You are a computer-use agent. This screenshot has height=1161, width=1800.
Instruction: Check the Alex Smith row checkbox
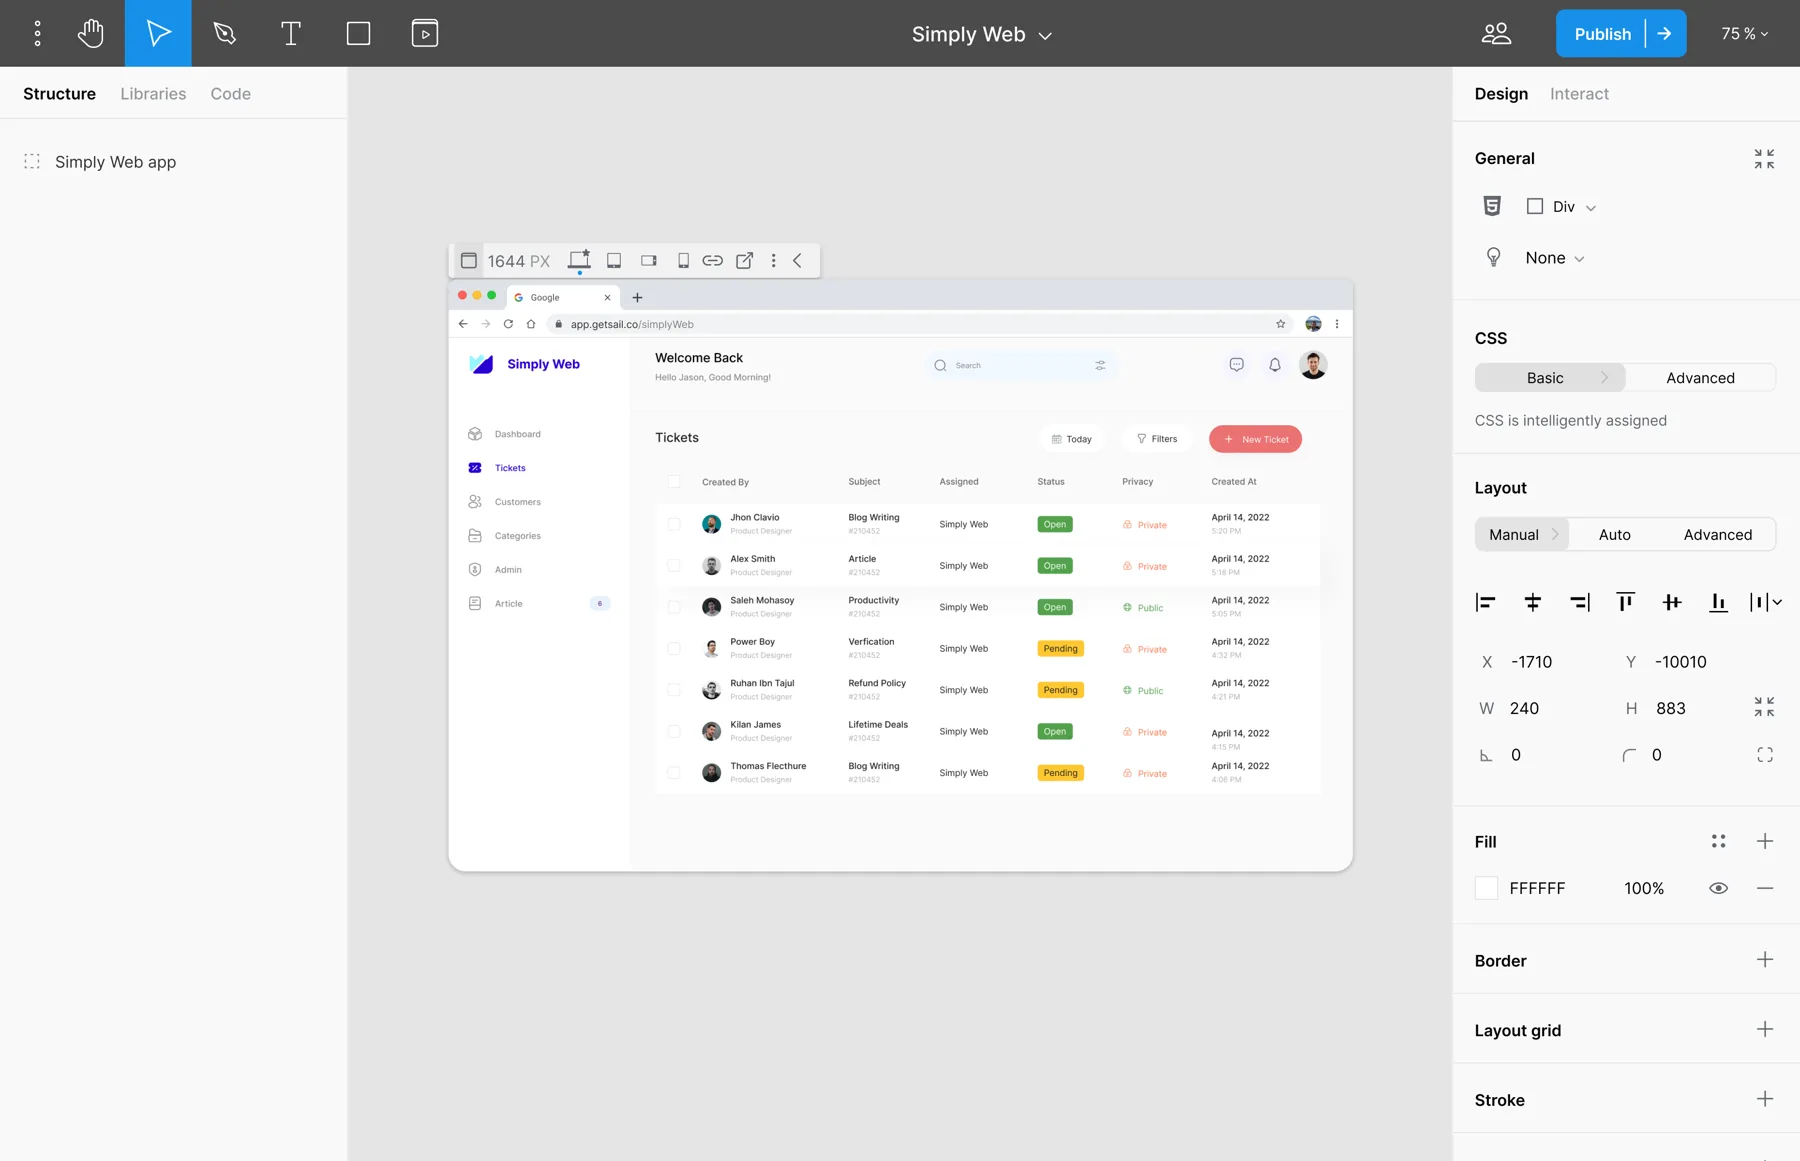(x=674, y=566)
